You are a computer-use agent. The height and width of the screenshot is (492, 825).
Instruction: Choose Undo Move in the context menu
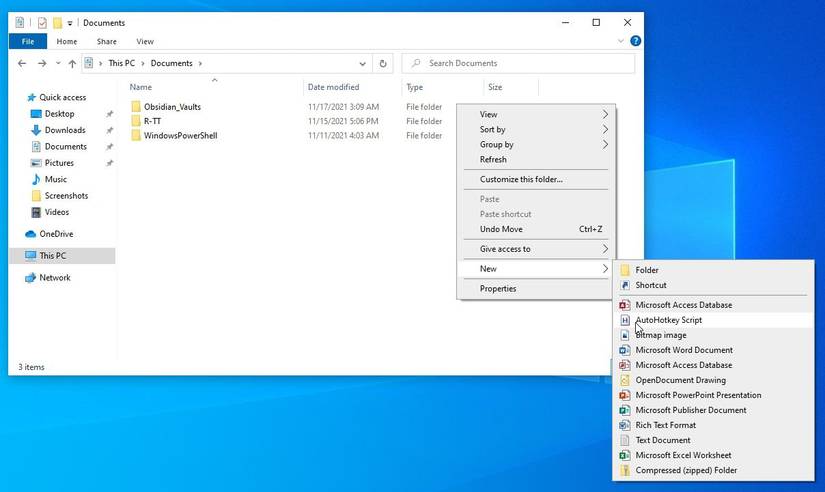click(x=536, y=229)
